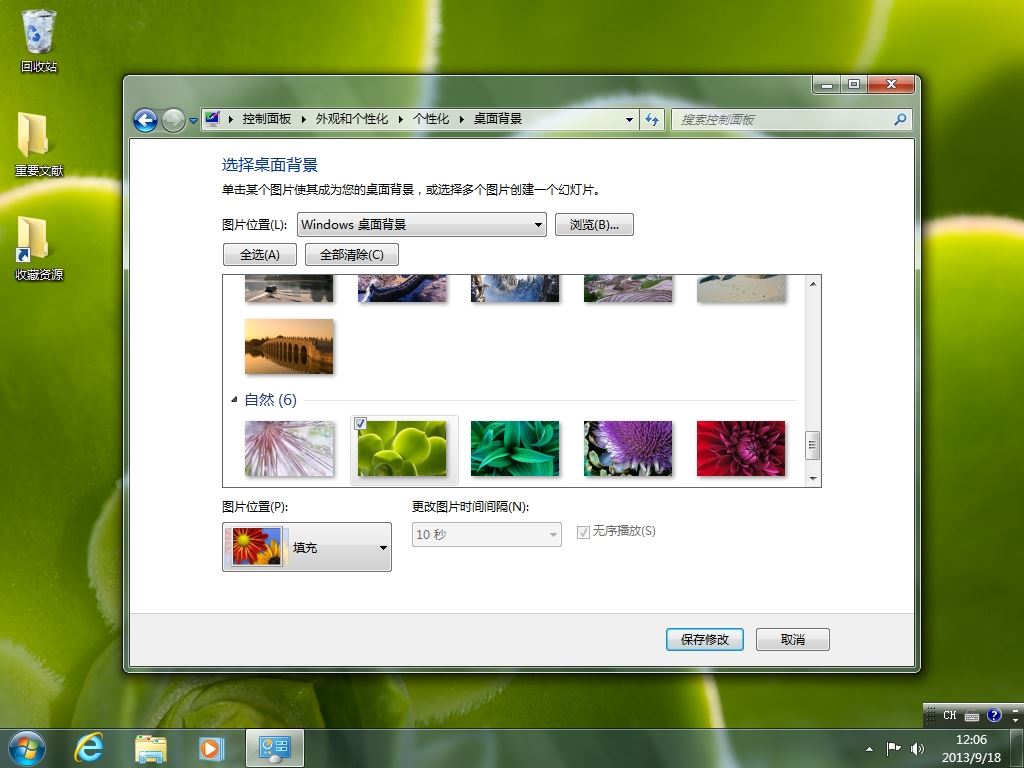Screen dimensions: 1024x768
Task: Refresh the address bar location
Action: point(652,120)
